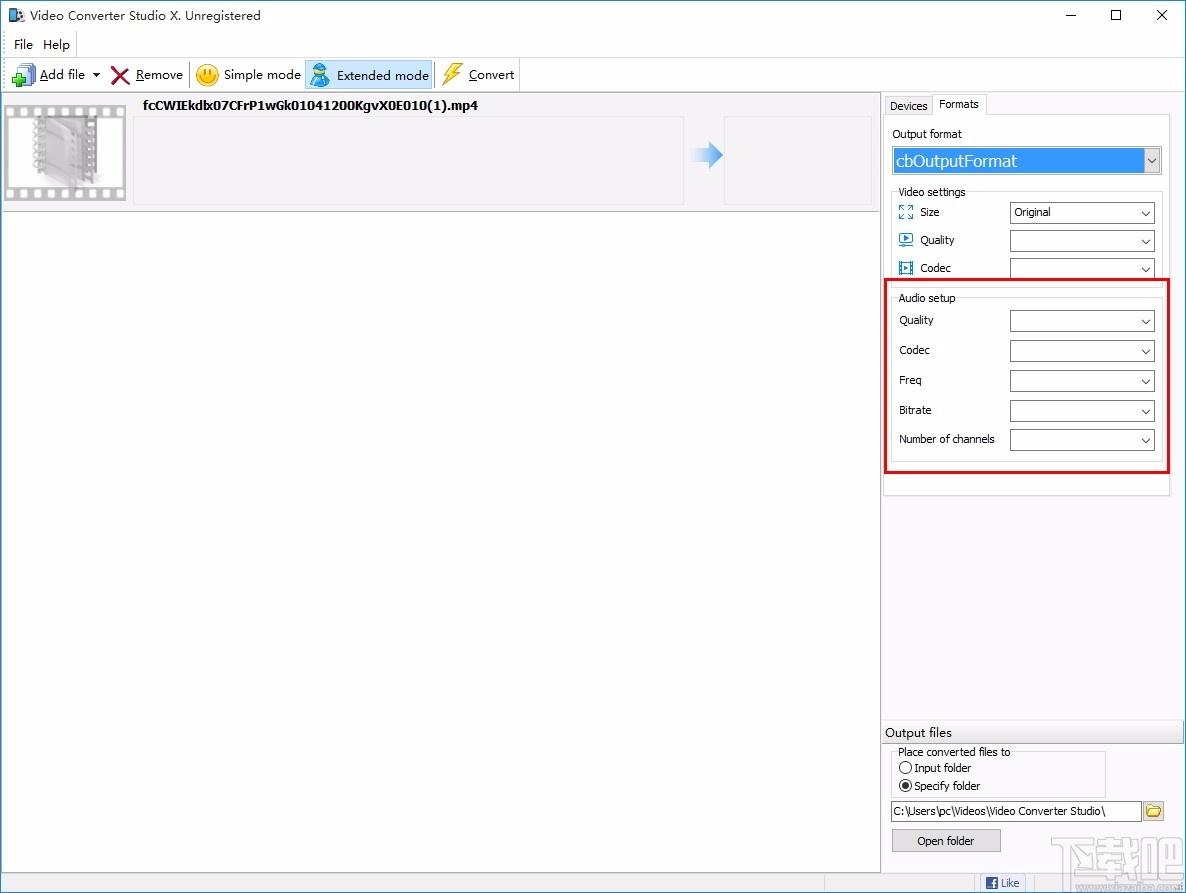This screenshot has height=893, width=1186.
Task: Click the Open folder button
Action: (x=945, y=841)
